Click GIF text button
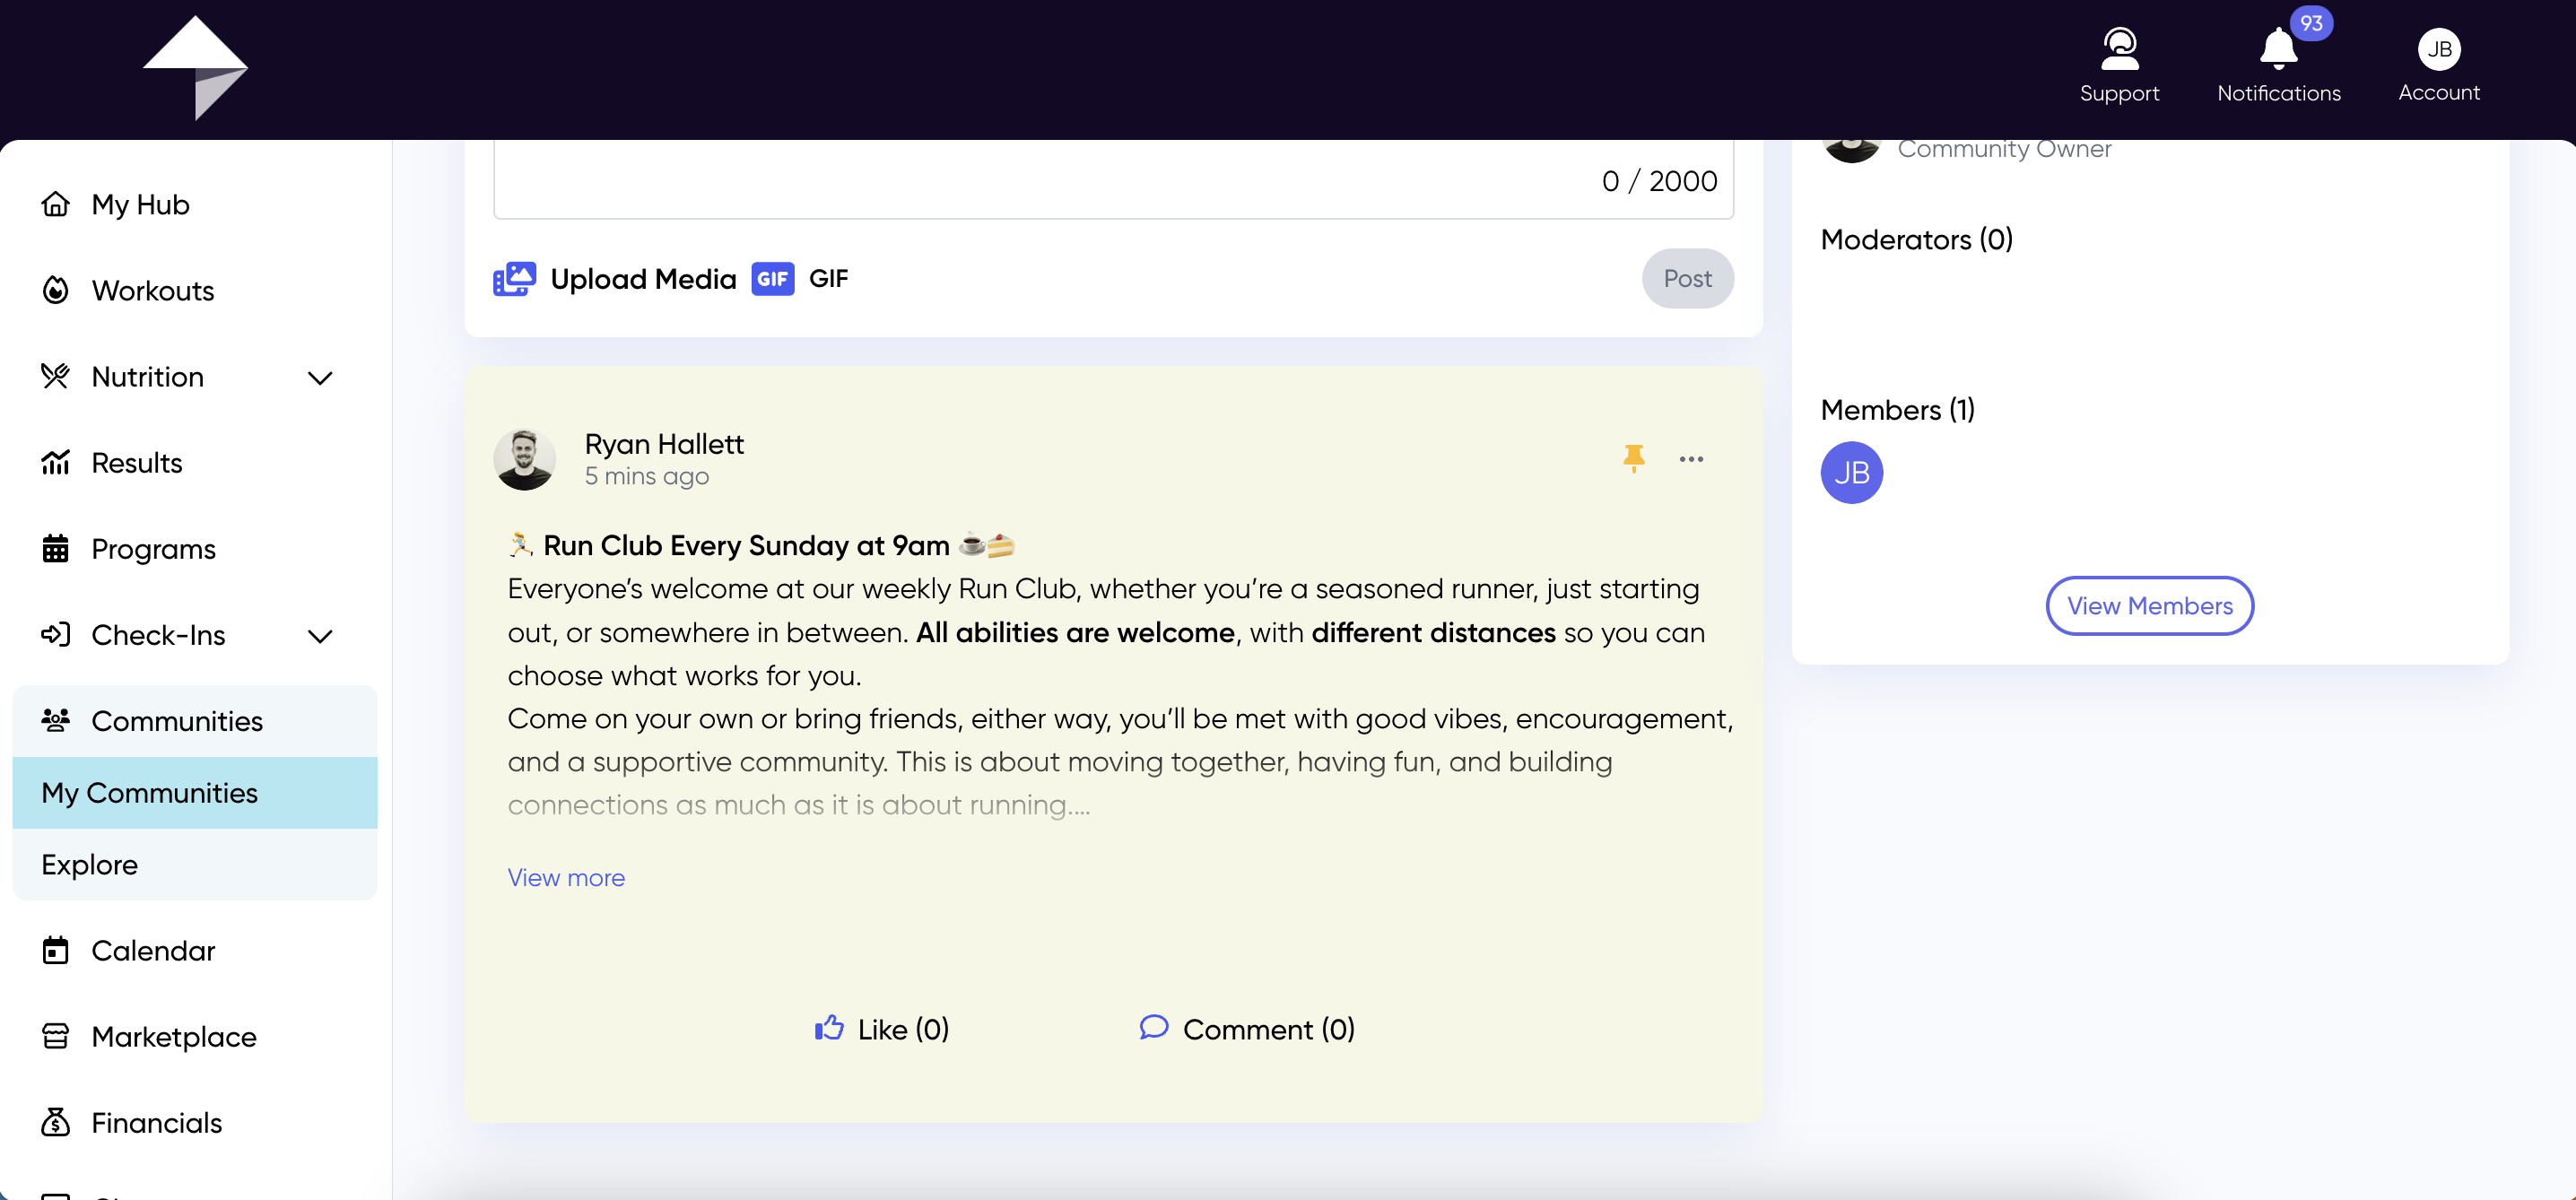This screenshot has height=1200, width=2576. click(828, 279)
